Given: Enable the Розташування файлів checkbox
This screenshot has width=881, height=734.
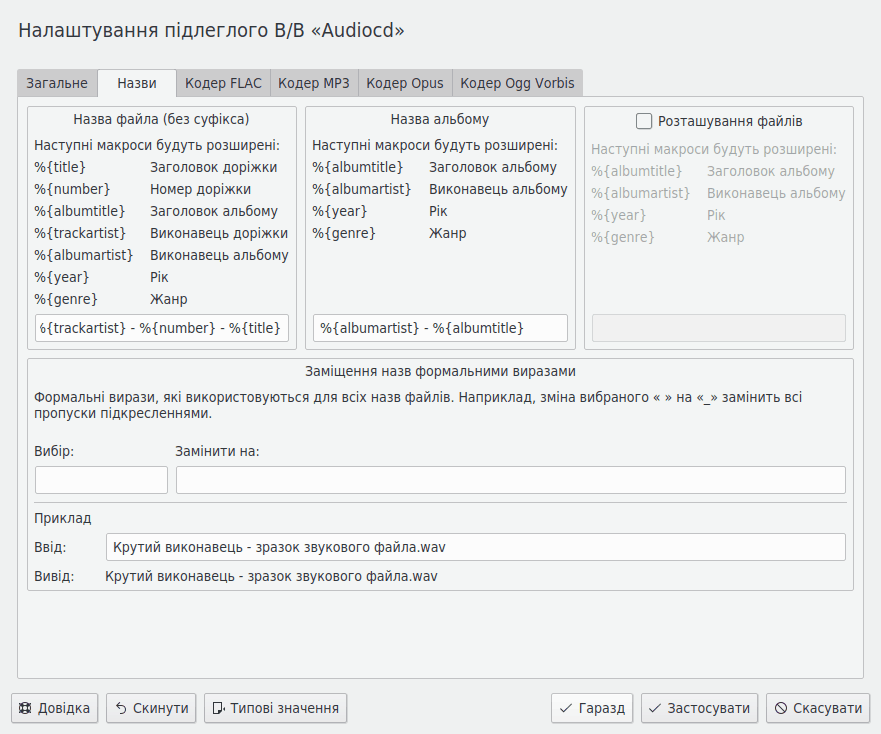Looking at the screenshot, I should (645, 121).
